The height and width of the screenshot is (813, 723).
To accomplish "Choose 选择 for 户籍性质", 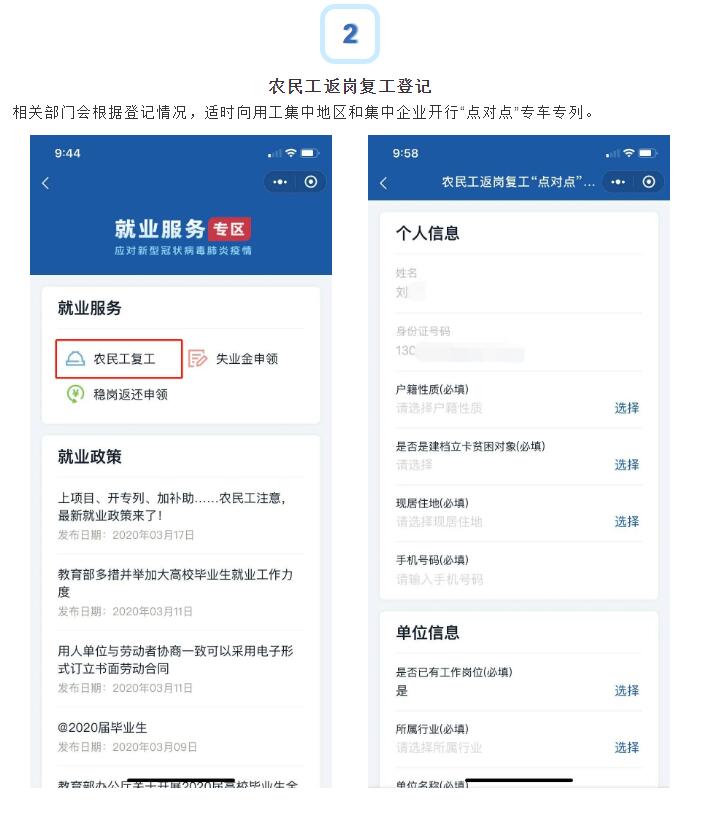I will pos(627,408).
